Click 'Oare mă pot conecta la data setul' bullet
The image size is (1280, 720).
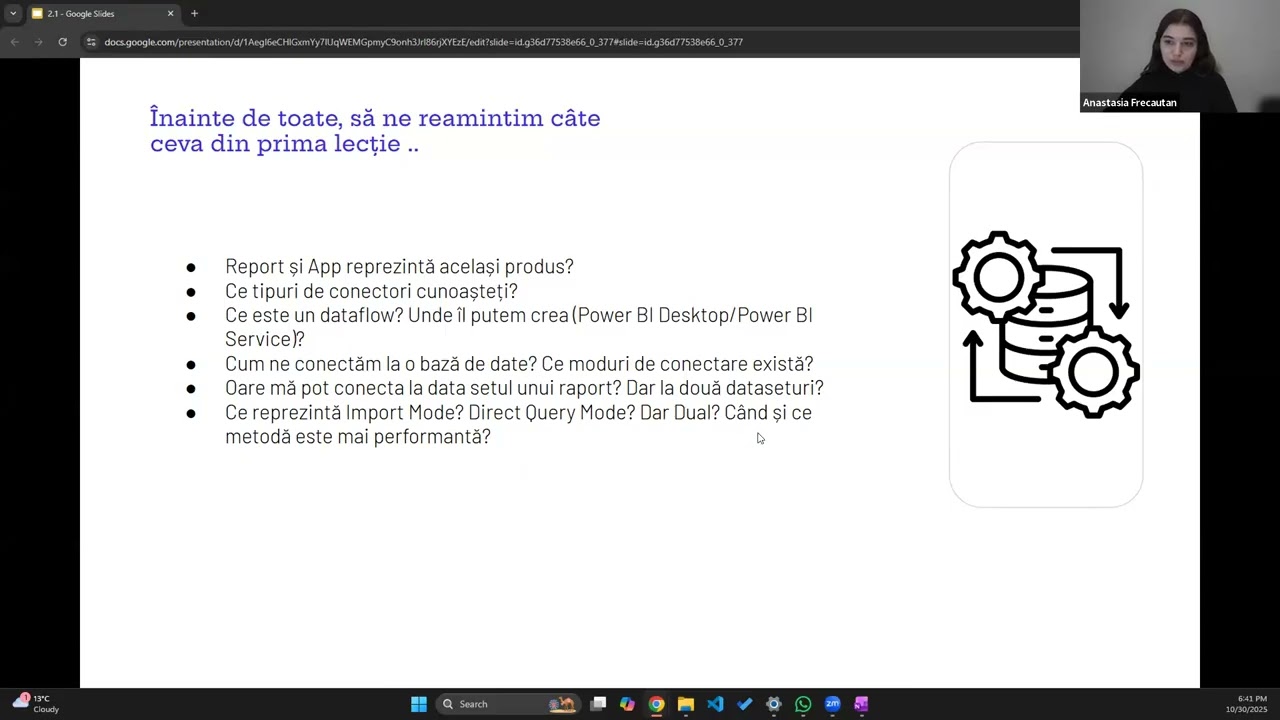click(x=524, y=388)
